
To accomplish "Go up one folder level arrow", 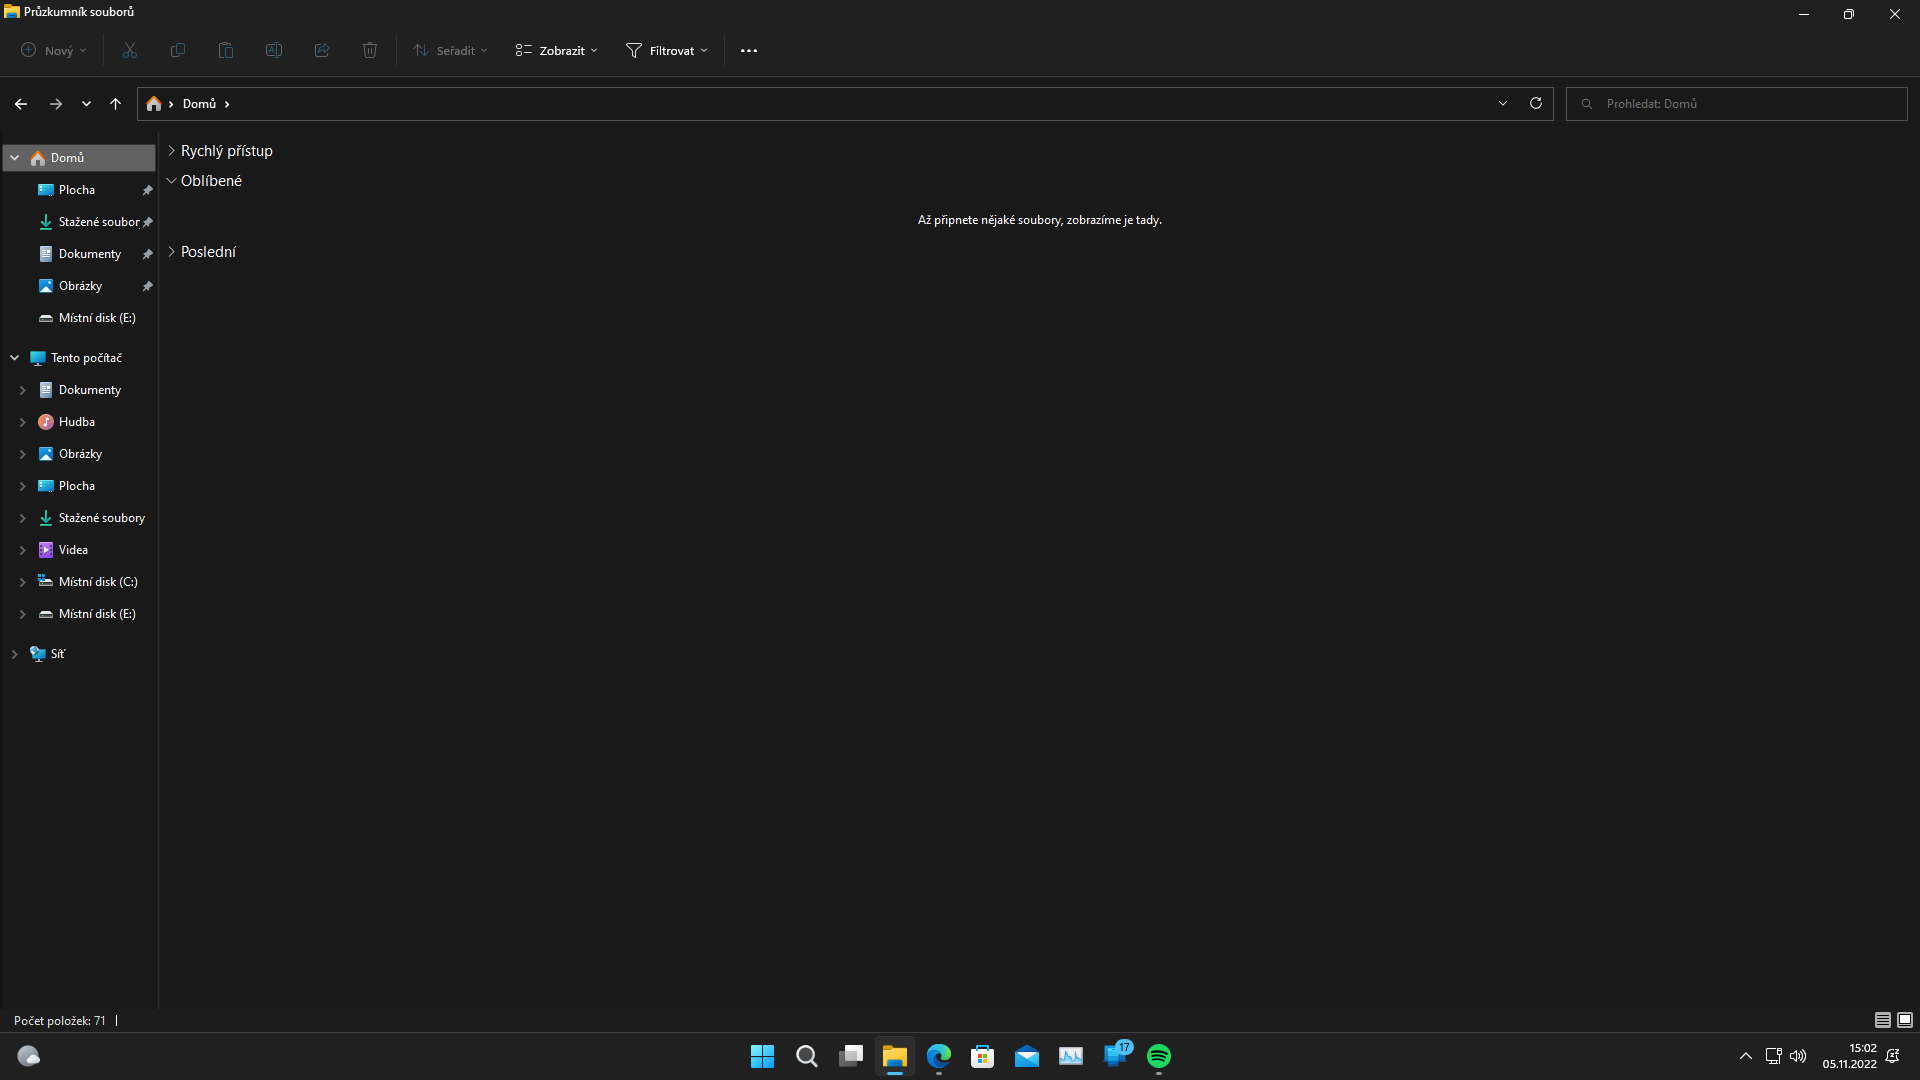I will [116, 104].
